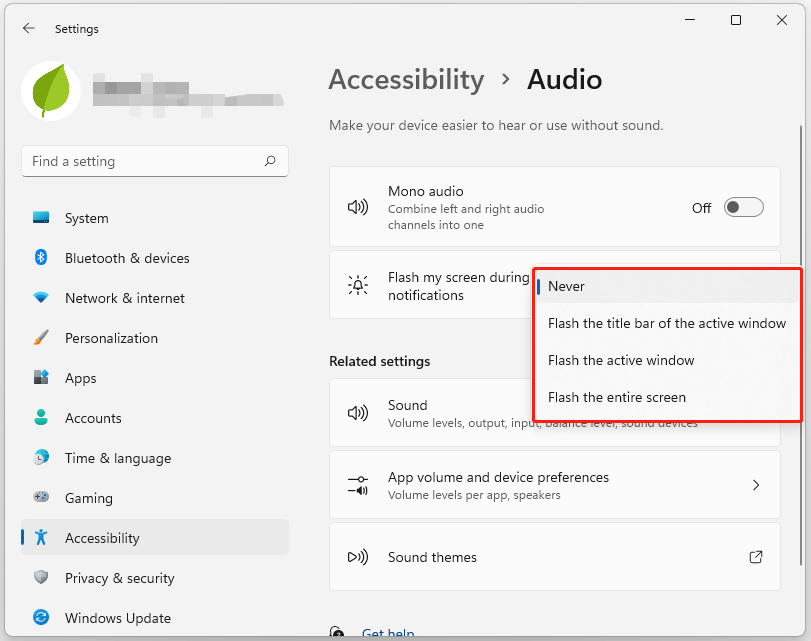The height and width of the screenshot is (641, 811).
Task: Open Sound themes external link
Action: click(x=755, y=557)
